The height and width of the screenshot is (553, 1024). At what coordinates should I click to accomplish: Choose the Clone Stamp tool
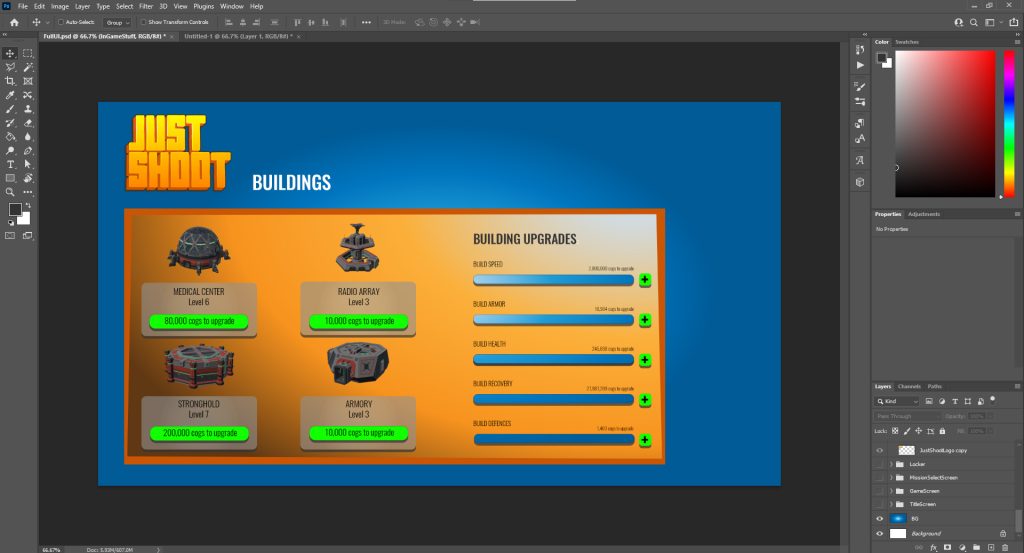(27, 109)
